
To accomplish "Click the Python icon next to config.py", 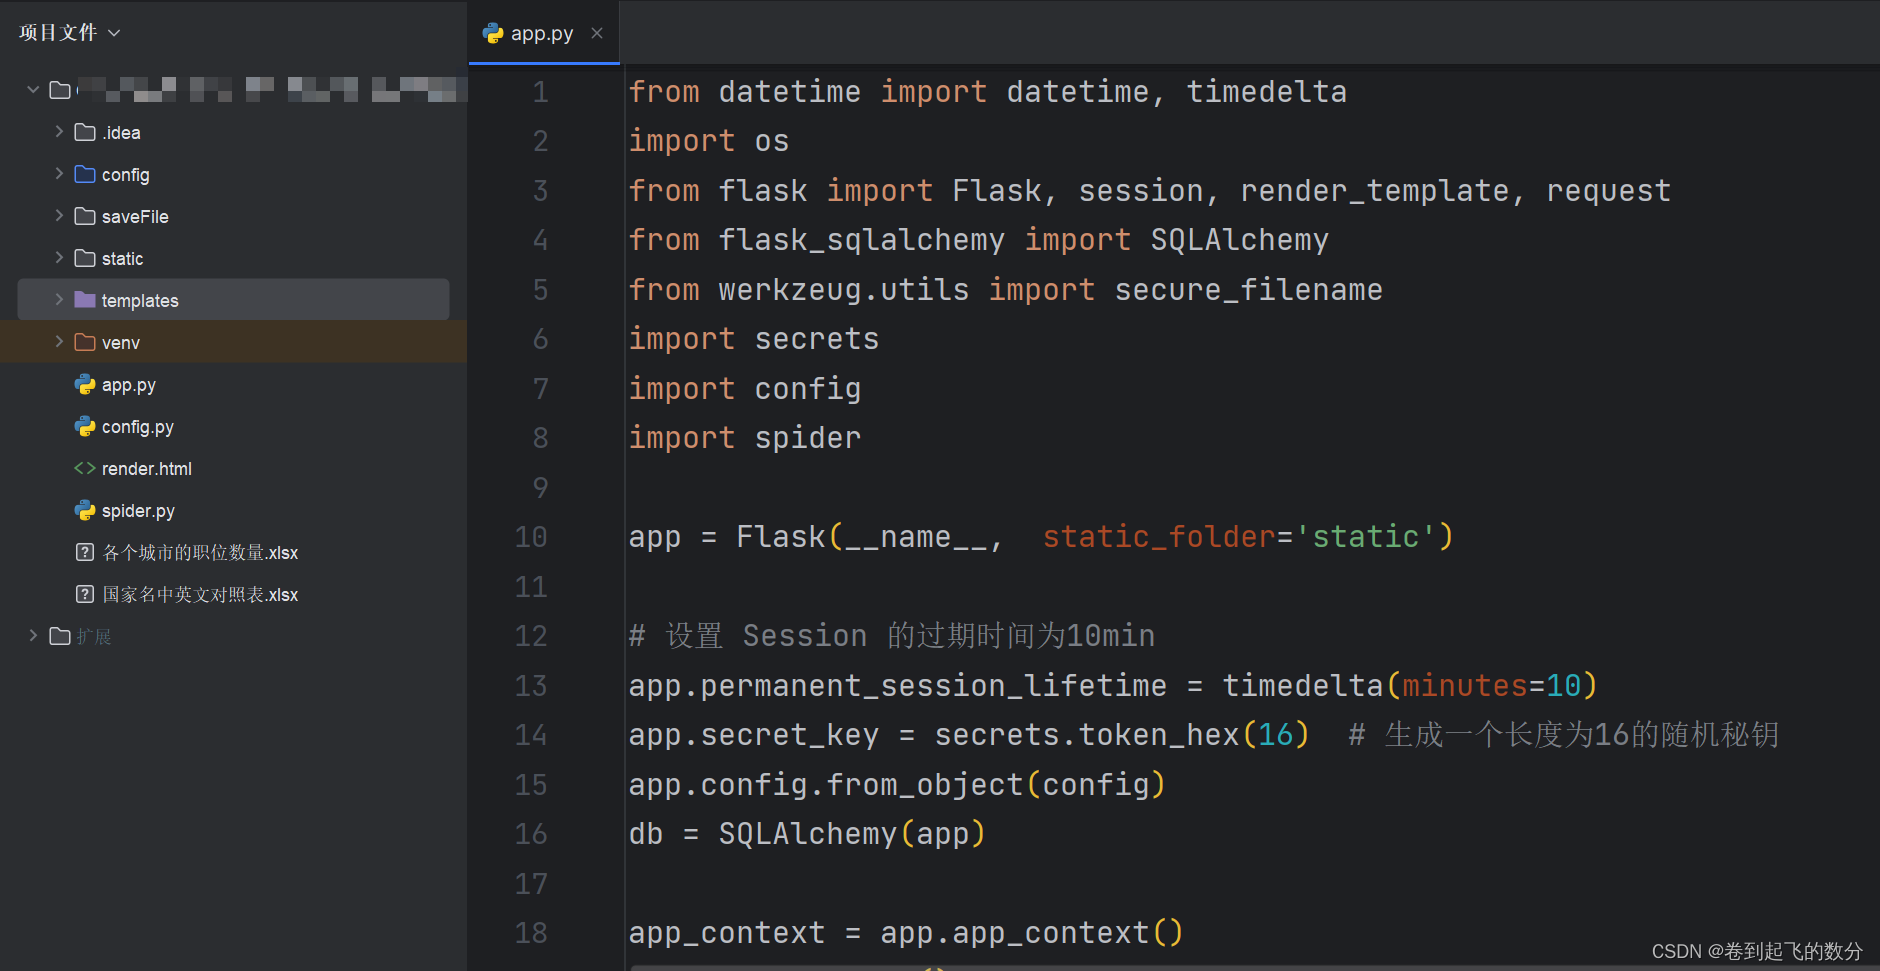I will point(85,426).
